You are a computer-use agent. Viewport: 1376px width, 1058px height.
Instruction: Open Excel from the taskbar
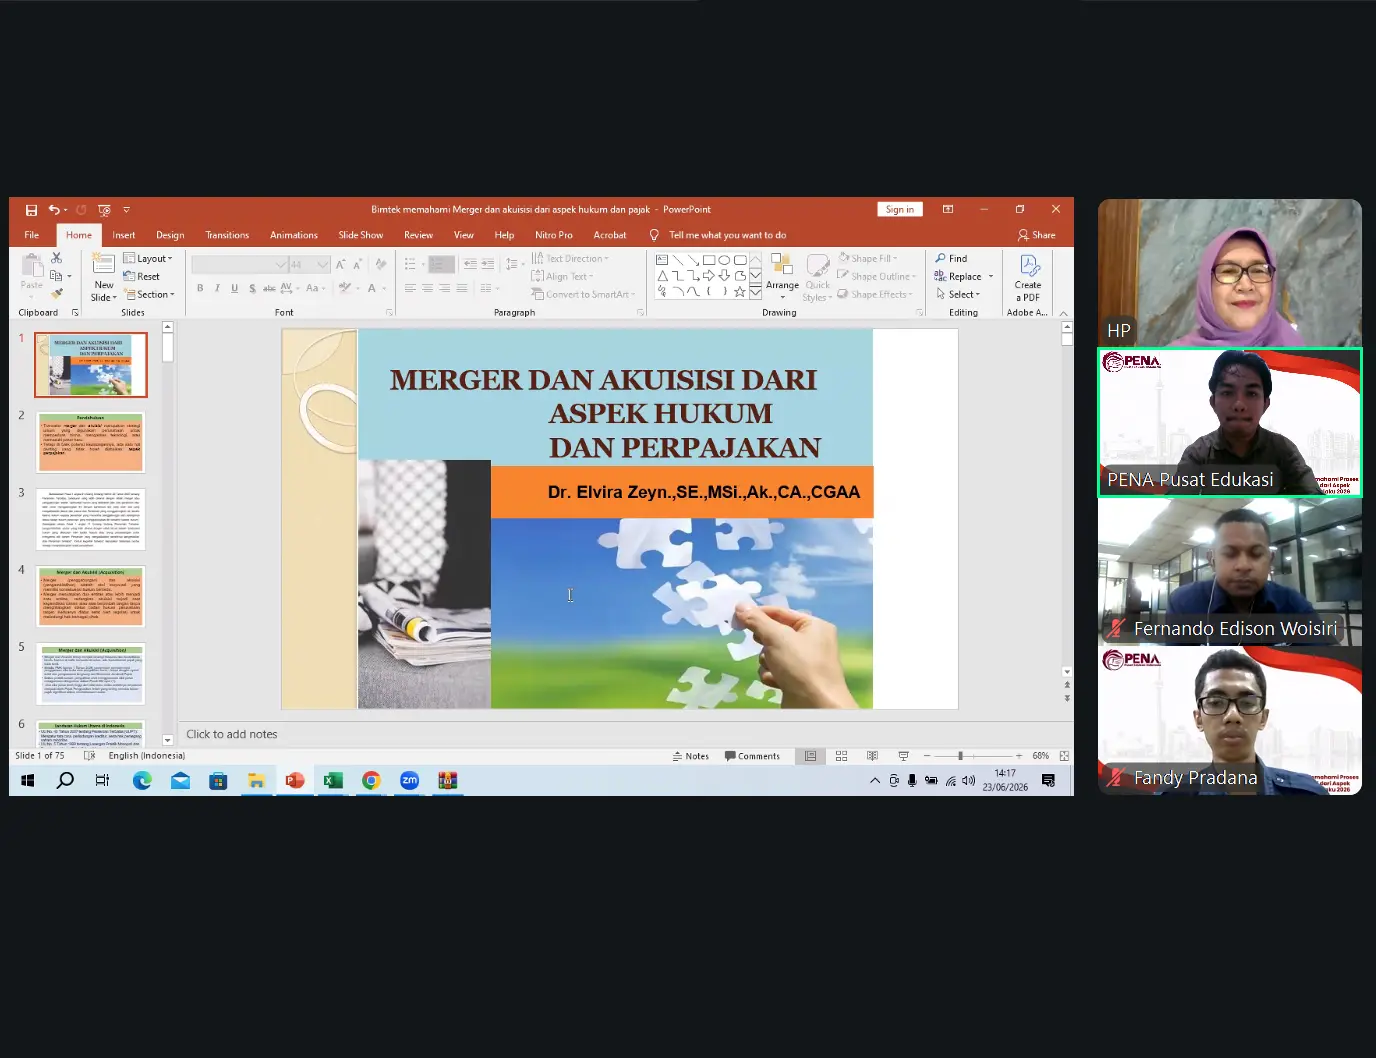[333, 780]
